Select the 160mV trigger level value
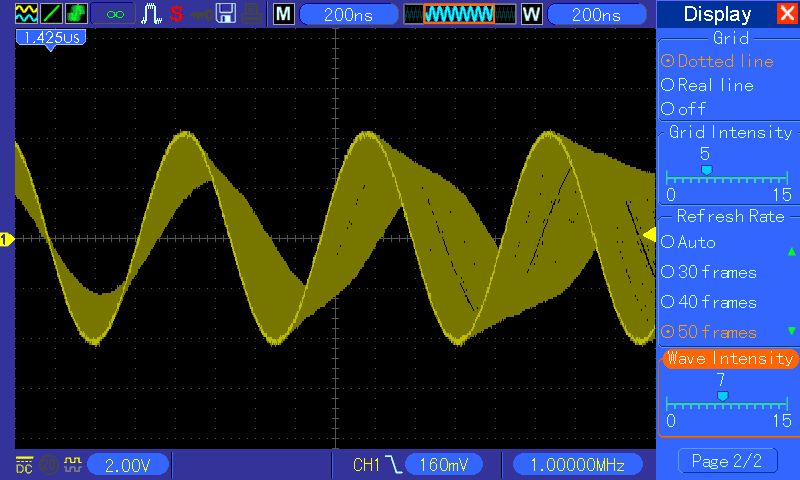 pos(443,465)
